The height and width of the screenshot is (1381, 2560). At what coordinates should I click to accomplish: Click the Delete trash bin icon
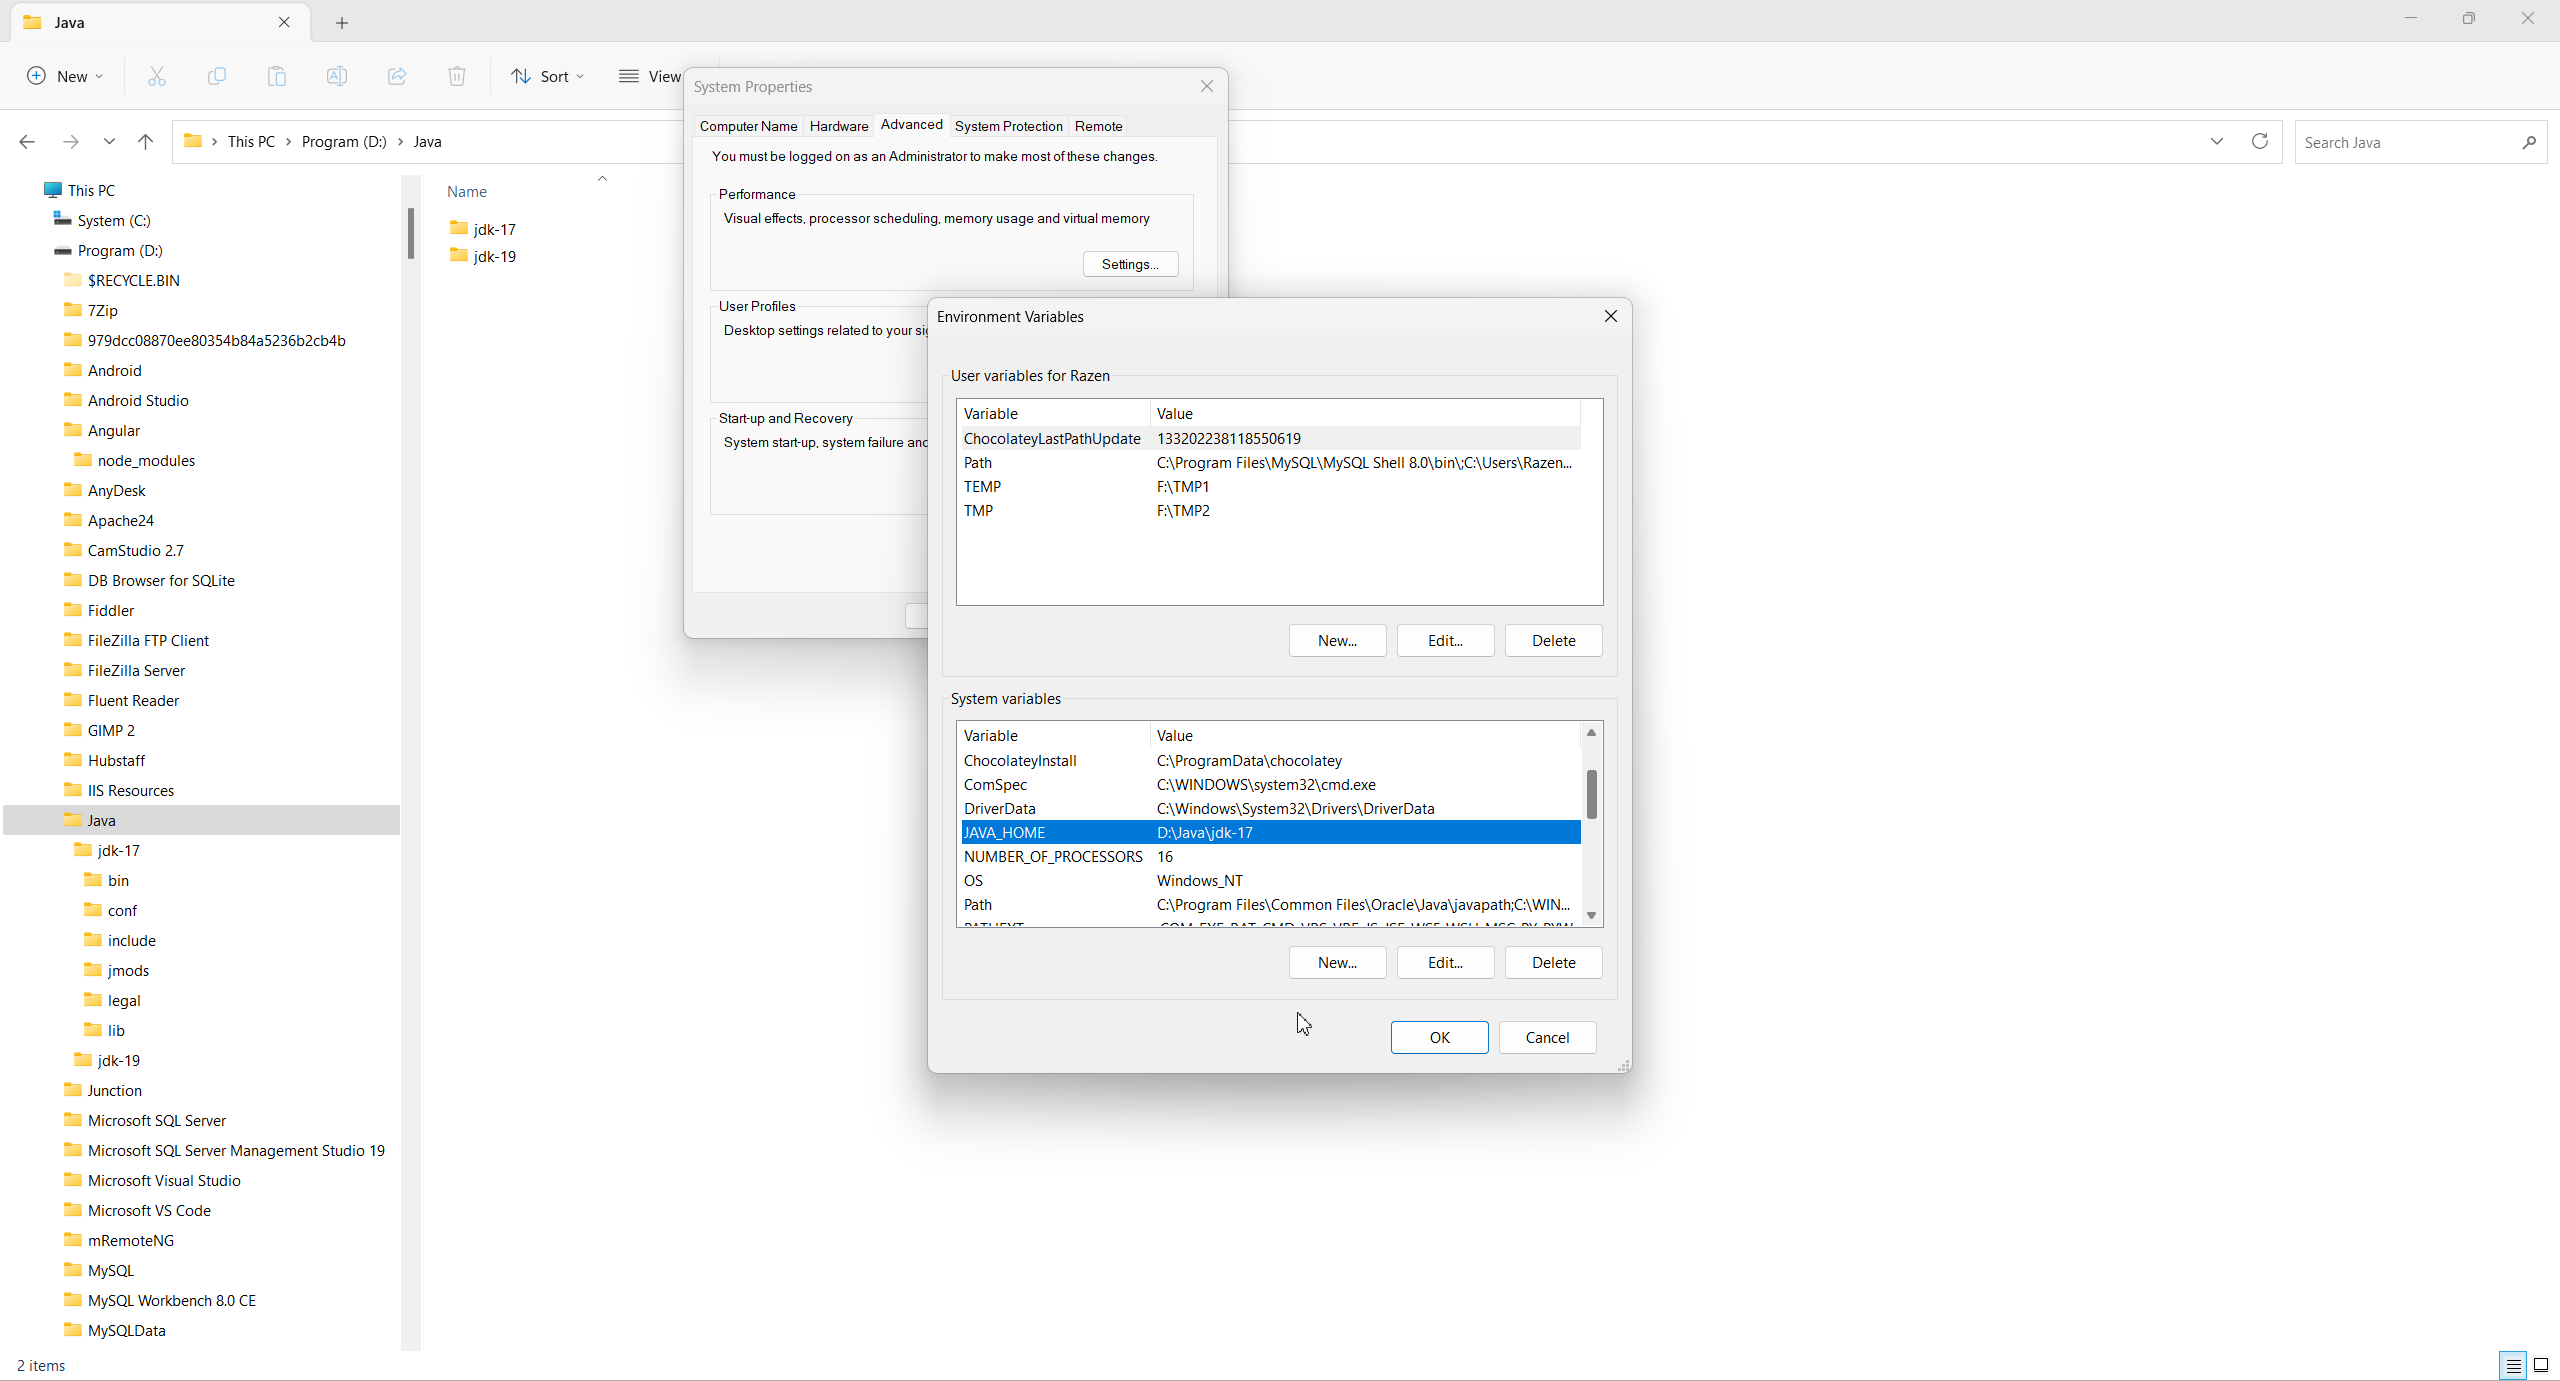457,76
